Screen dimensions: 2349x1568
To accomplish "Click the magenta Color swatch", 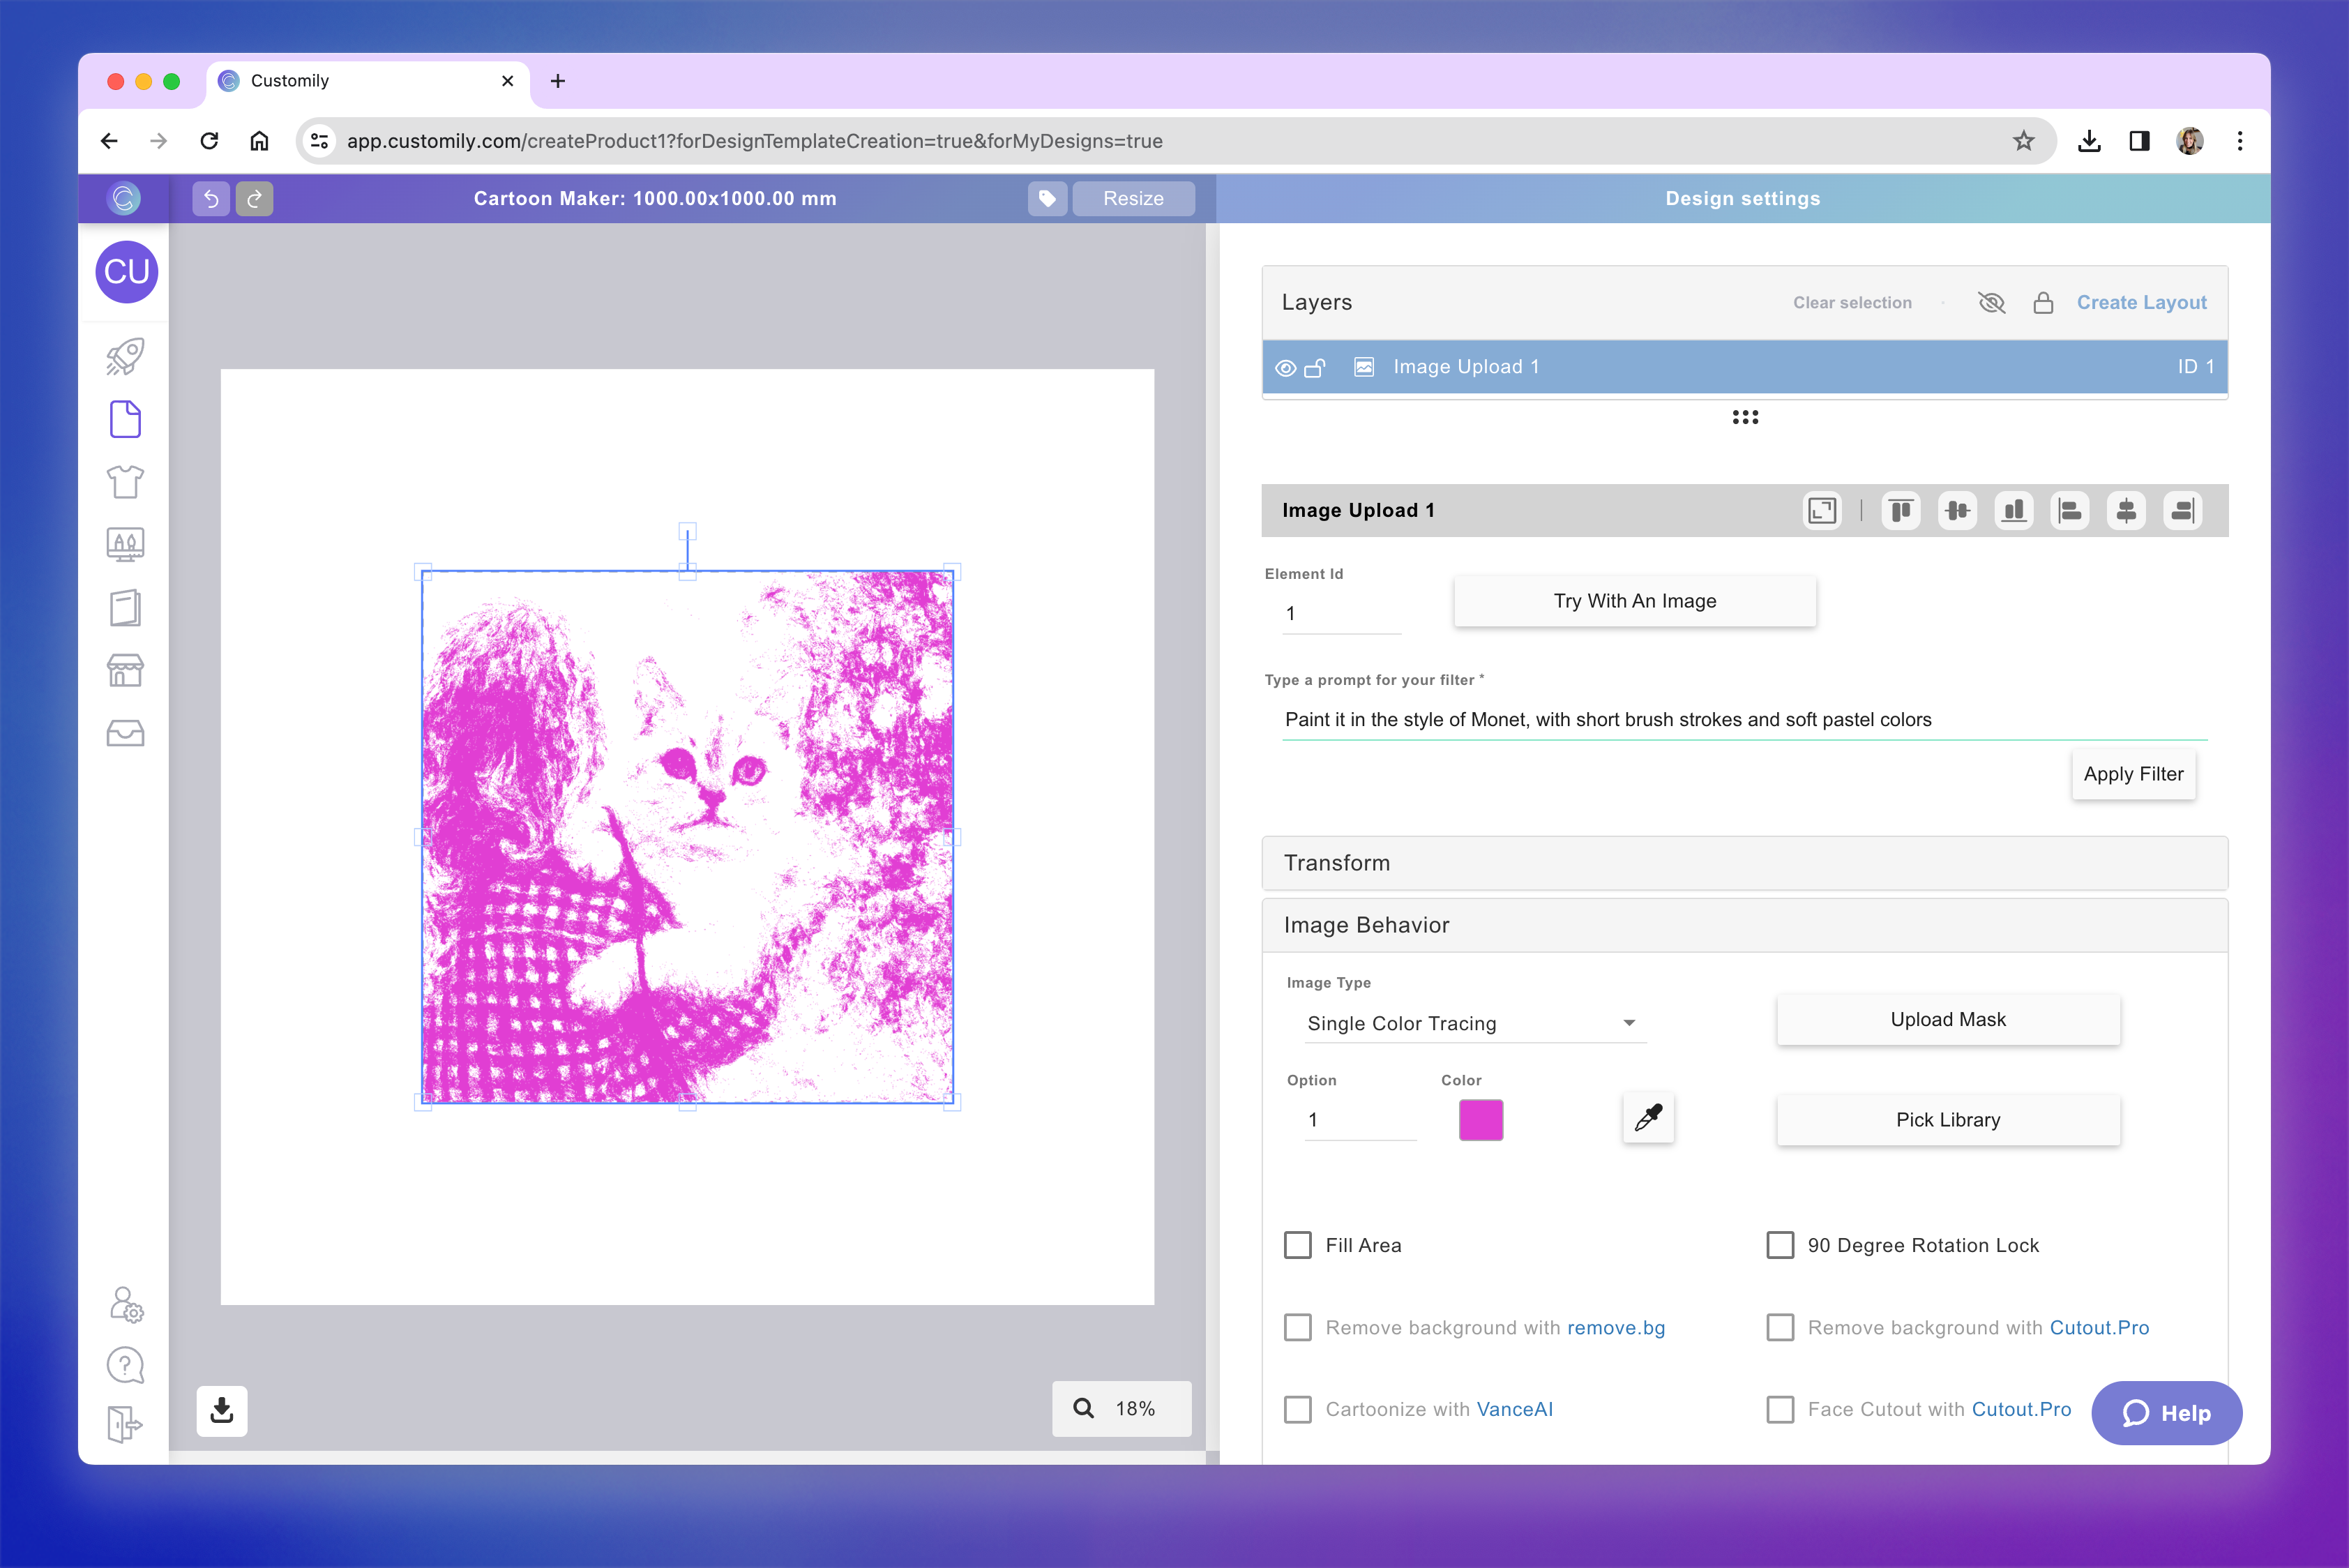I will pyautogui.click(x=1481, y=1120).
